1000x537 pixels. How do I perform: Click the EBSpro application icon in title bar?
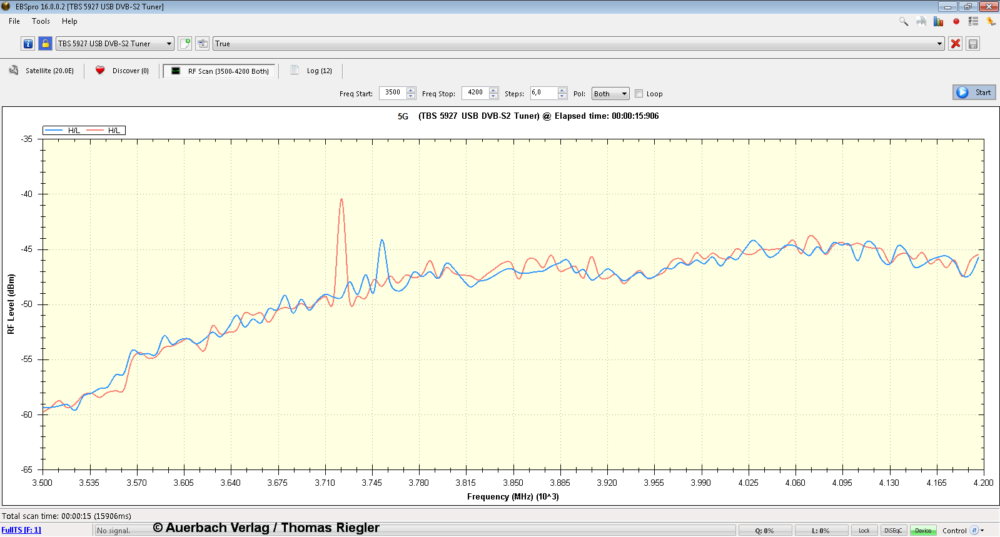6,6
